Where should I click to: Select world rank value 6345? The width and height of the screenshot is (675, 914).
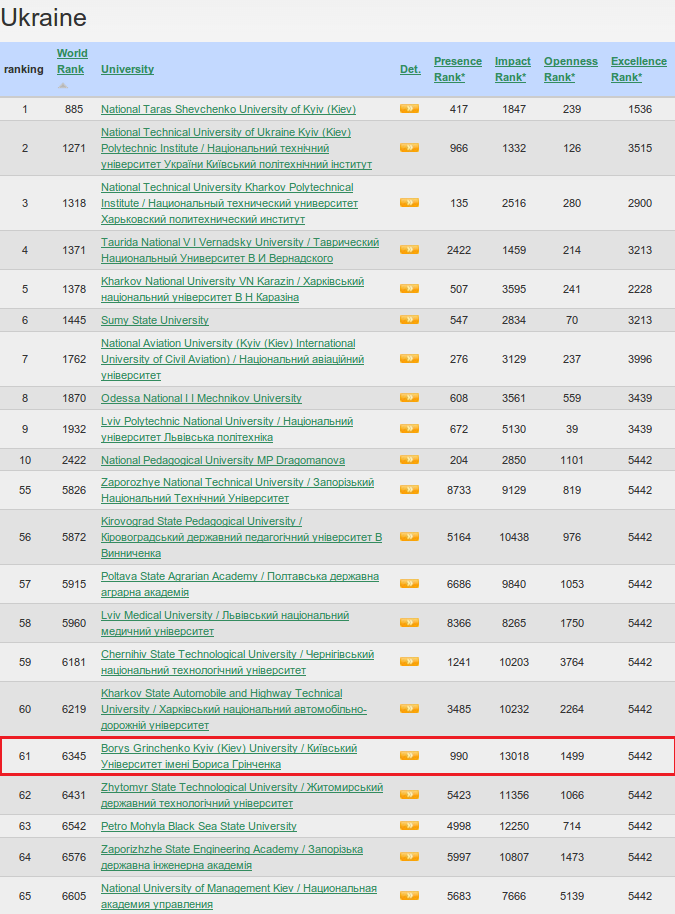point(74,756)
